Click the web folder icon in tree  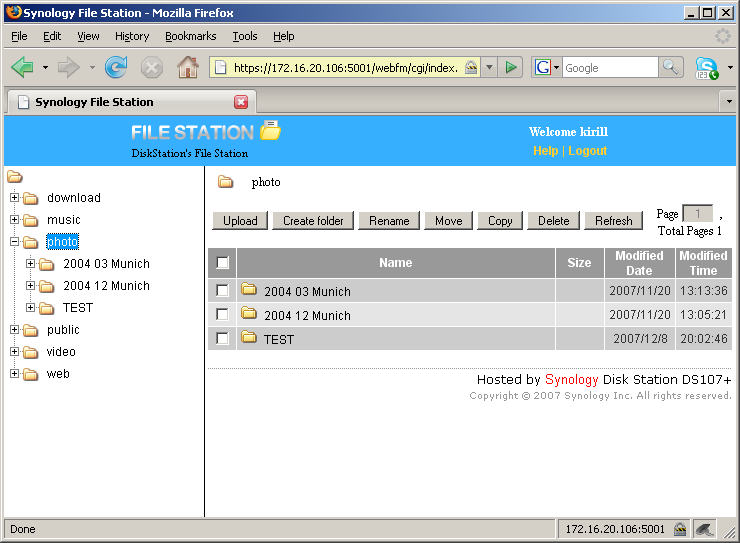31,375
